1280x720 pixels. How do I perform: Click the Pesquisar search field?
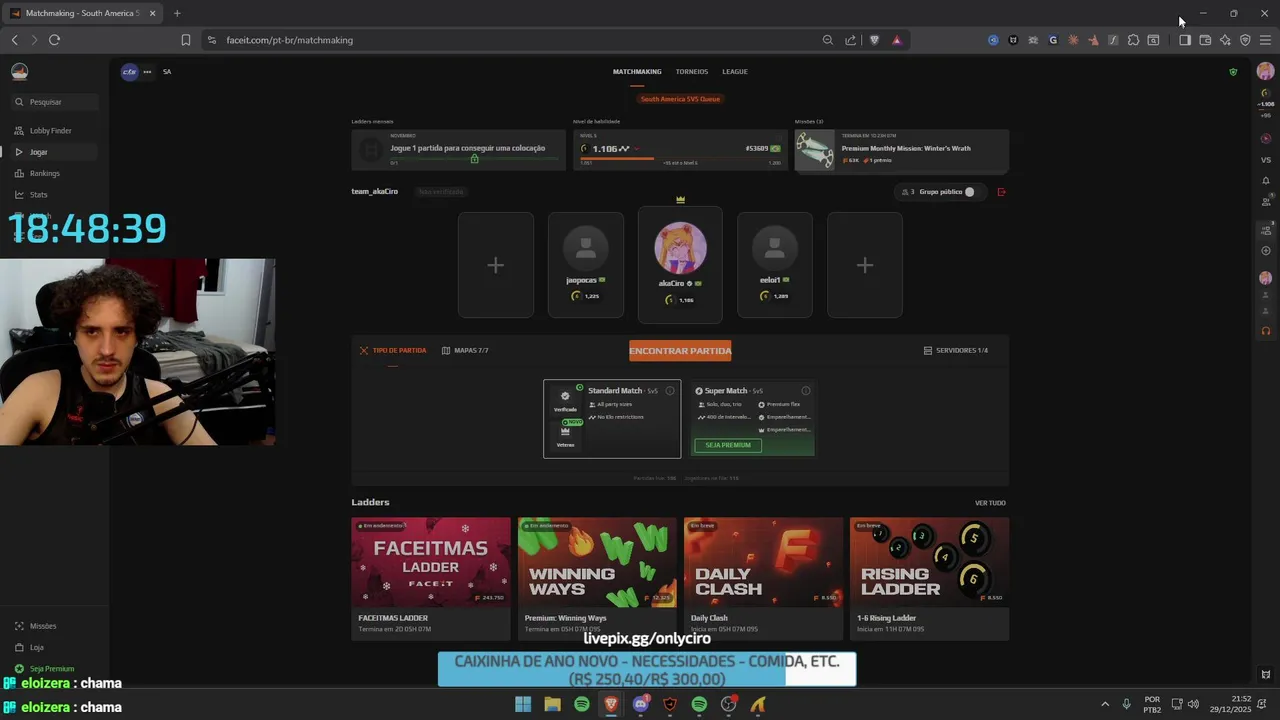coord(54,102)
